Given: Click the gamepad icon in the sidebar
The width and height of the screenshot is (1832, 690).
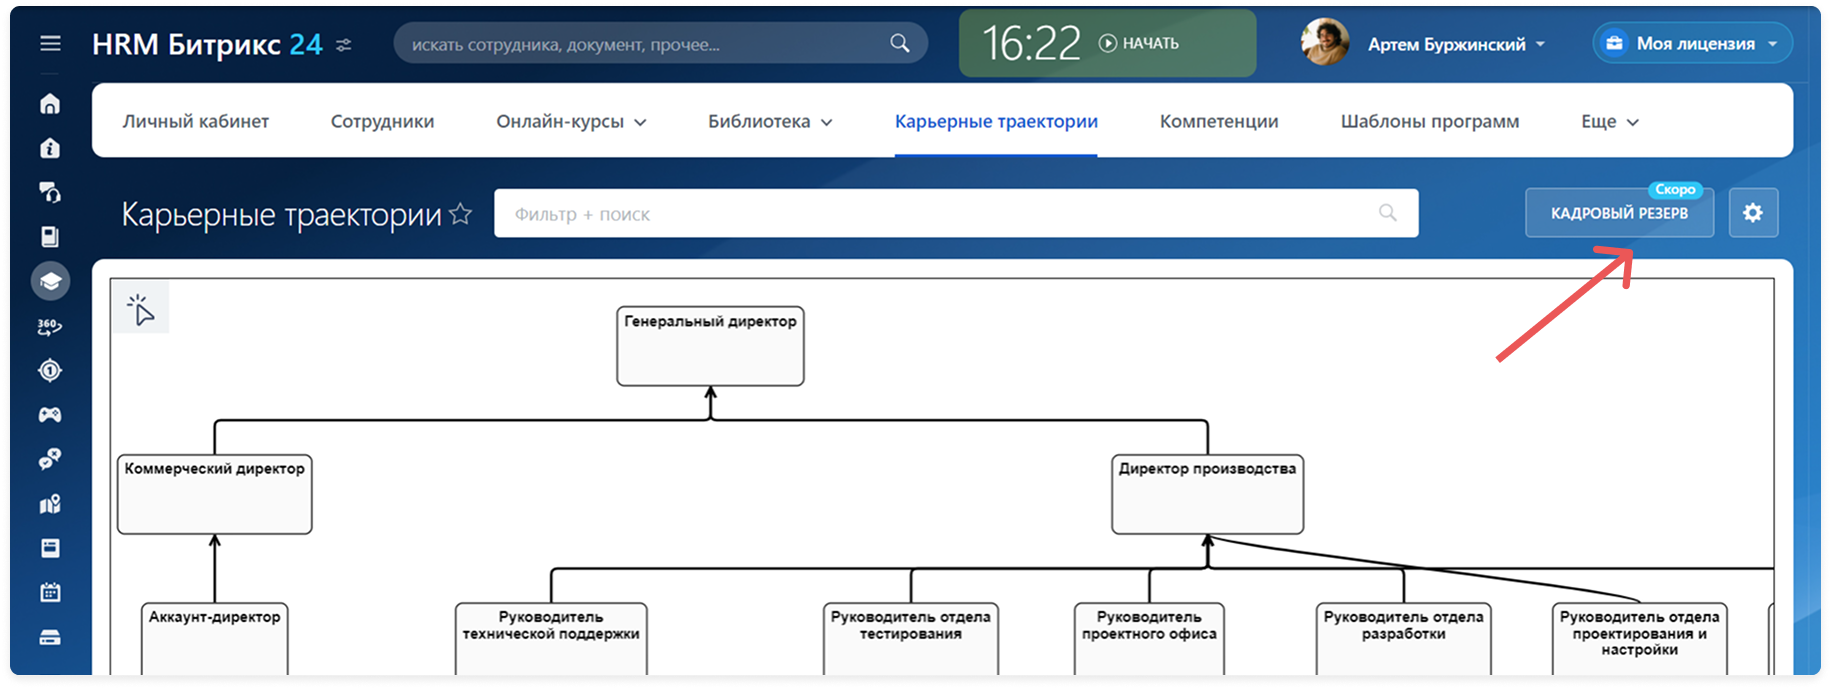Looking at the screenshot, I should [50, 415].
